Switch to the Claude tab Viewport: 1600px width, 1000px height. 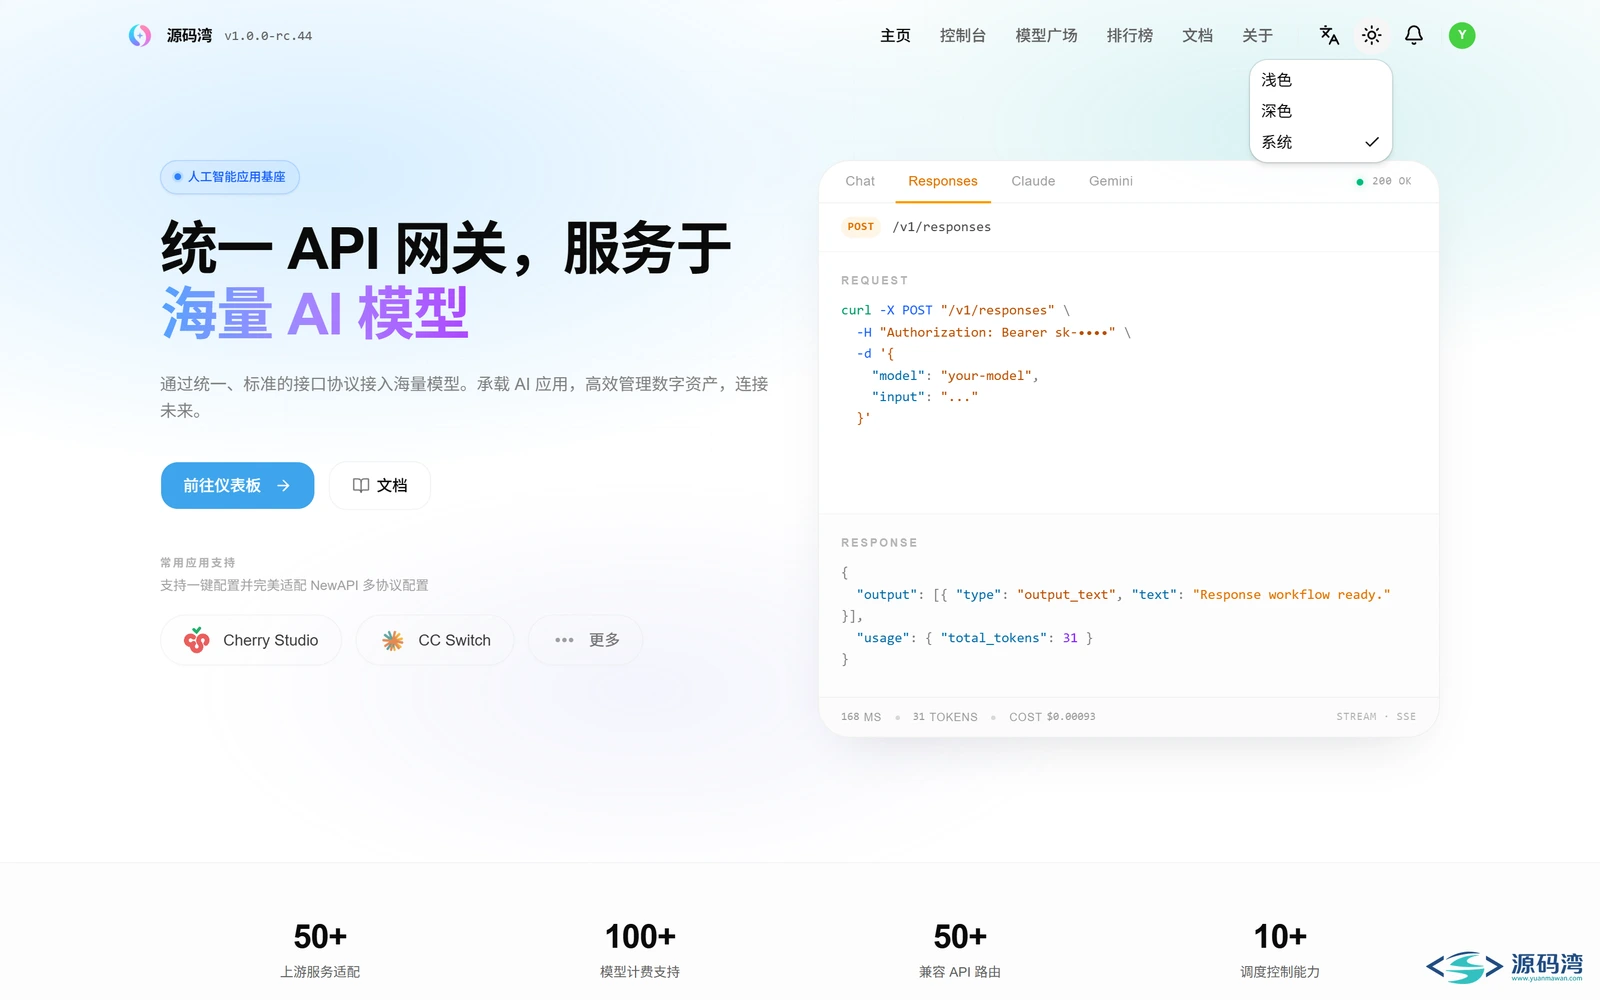(x=1033, y=181)
